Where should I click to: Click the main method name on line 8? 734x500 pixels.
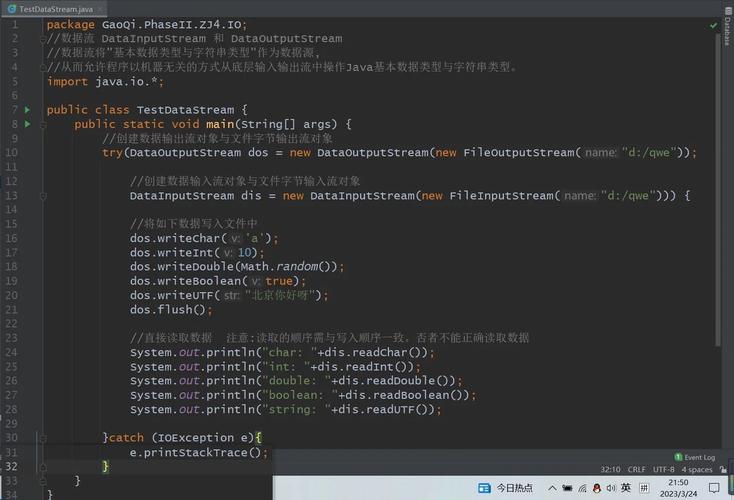220,124
